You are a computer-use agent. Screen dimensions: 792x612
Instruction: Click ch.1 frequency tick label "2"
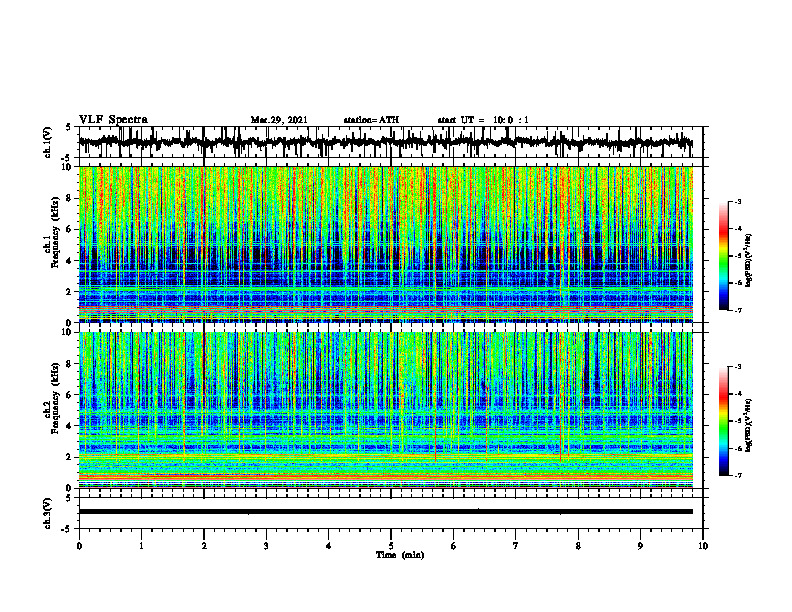69,292
